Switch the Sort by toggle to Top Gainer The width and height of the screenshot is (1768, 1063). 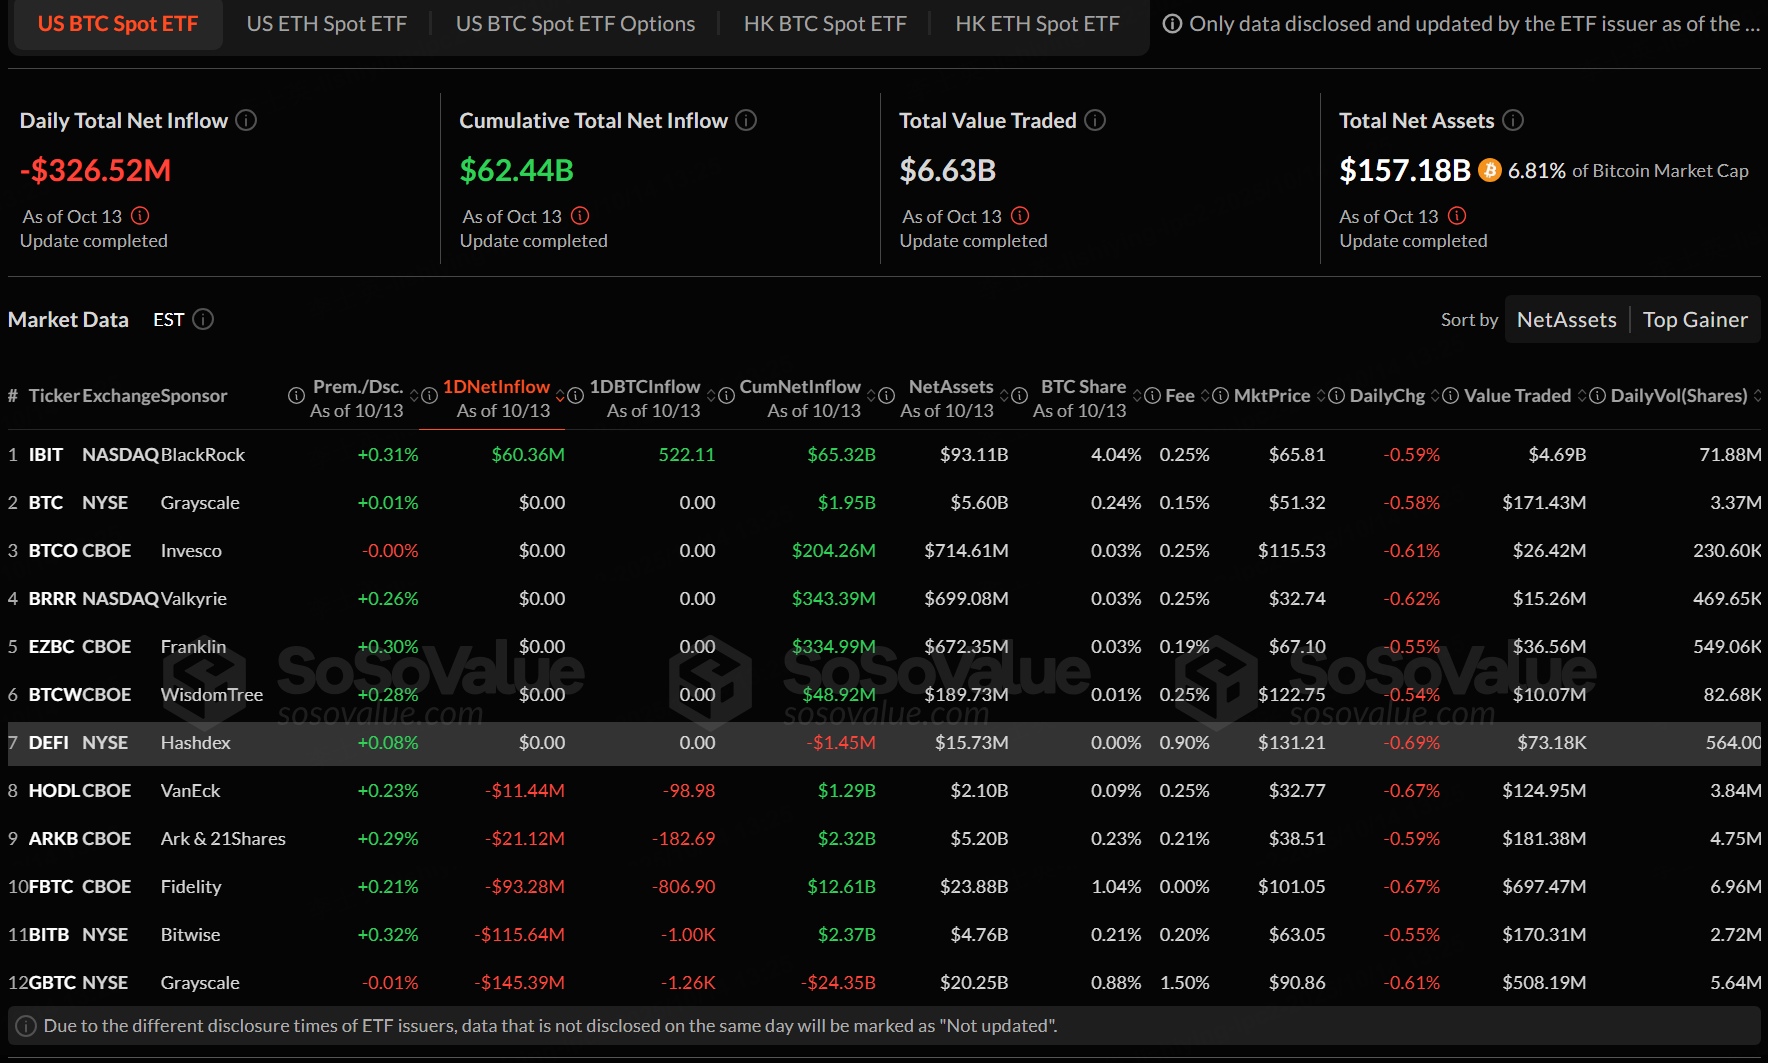point(1695,320)
